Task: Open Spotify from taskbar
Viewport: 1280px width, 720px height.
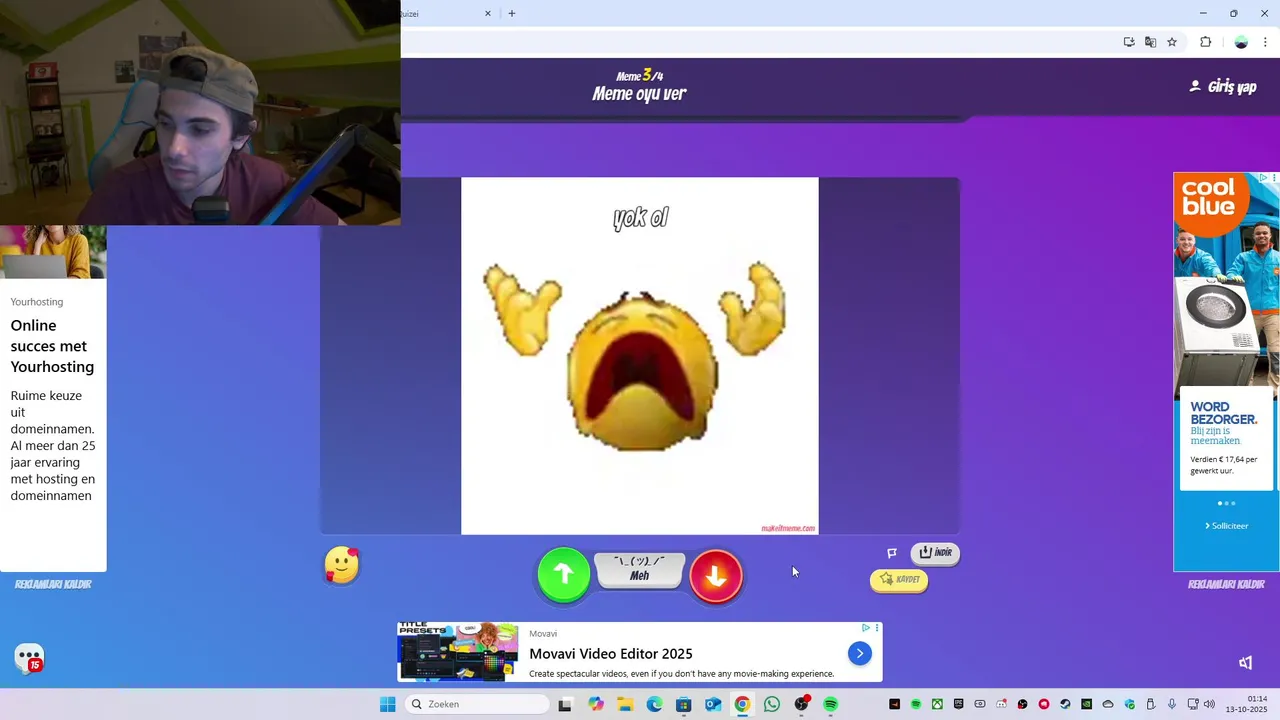Action: click(831, 704)
